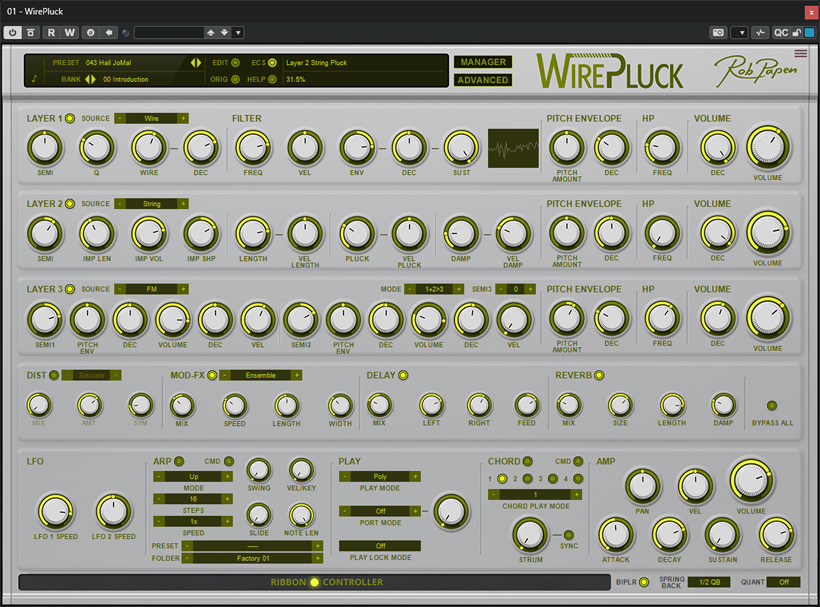
Task: Increase SEMI3 value with plus button
Action: pos(530,289)
